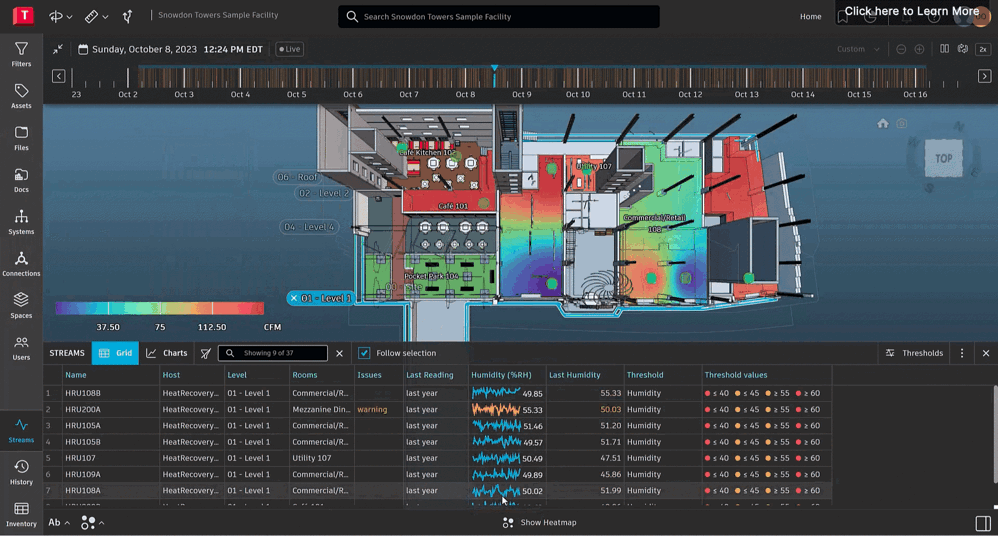Switch to the Charts tab
Viewport: 998px width, 536px height.
click(x=167, y=353)
